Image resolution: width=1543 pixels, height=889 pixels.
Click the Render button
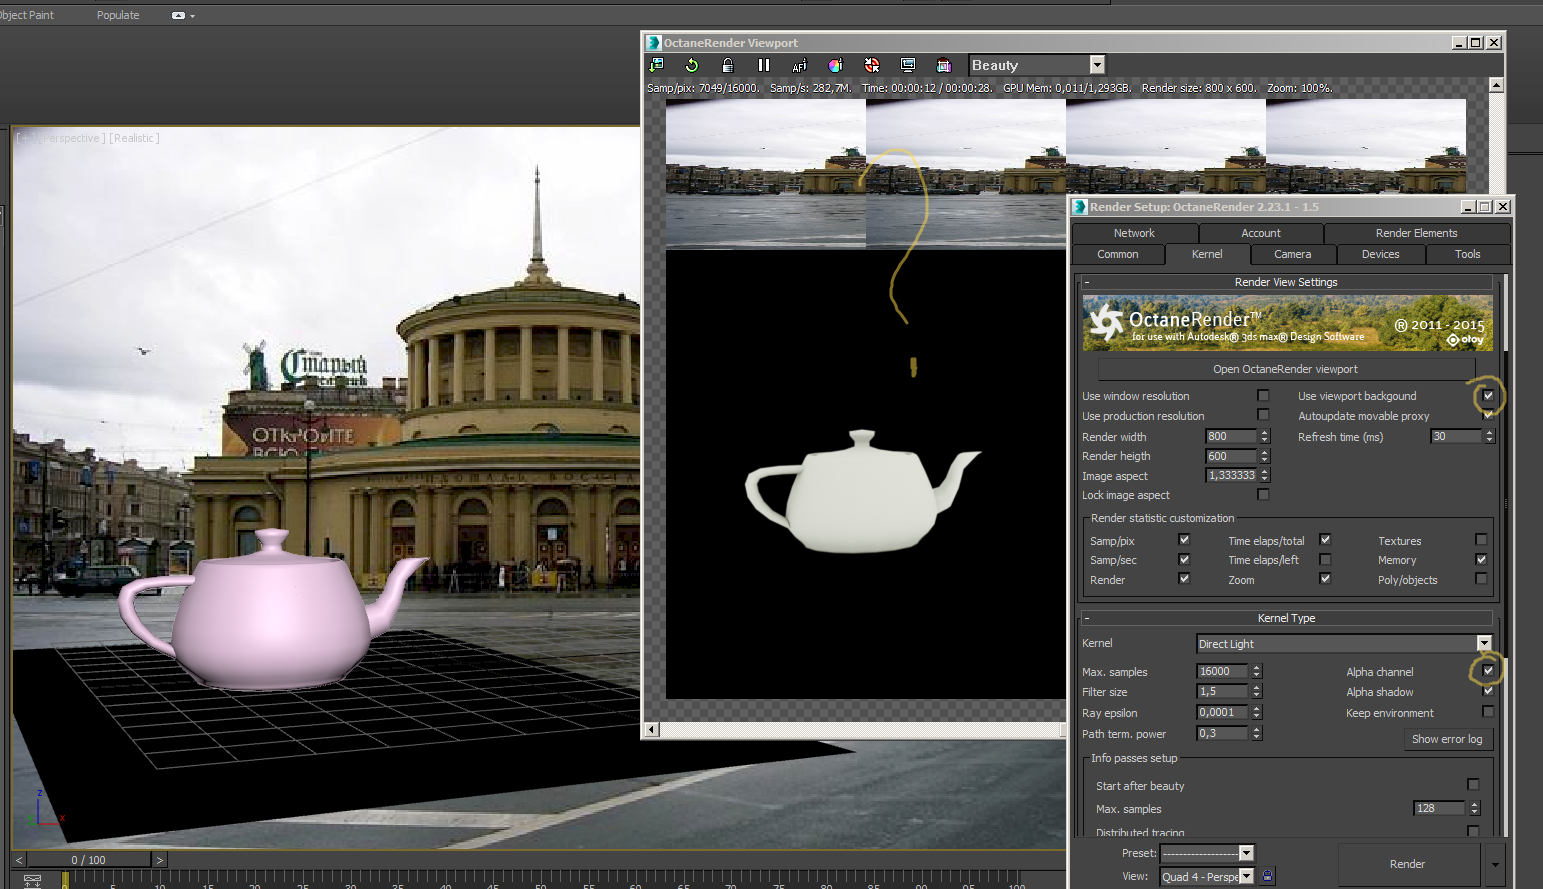1407,864
